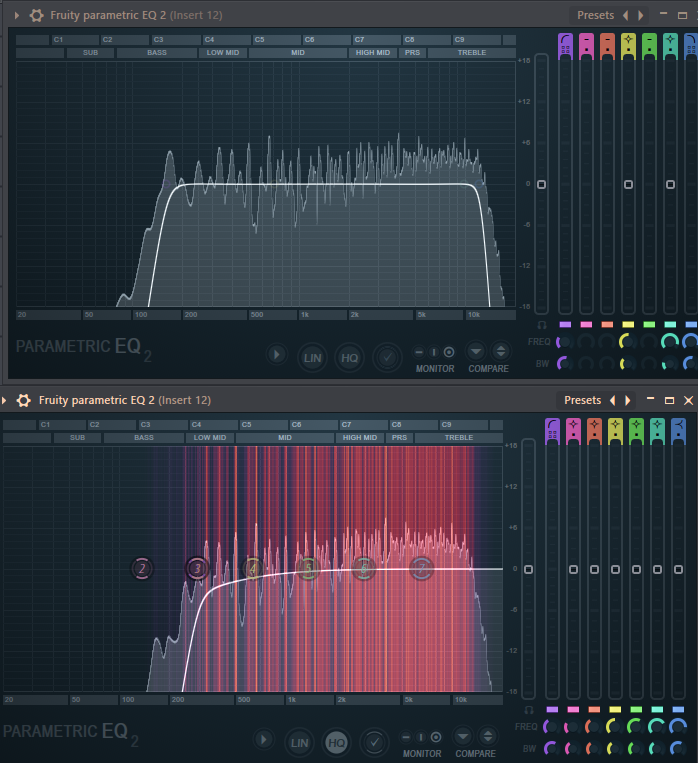
Task: Click purple band type icon in top window
Action: (x=565, y=46)
